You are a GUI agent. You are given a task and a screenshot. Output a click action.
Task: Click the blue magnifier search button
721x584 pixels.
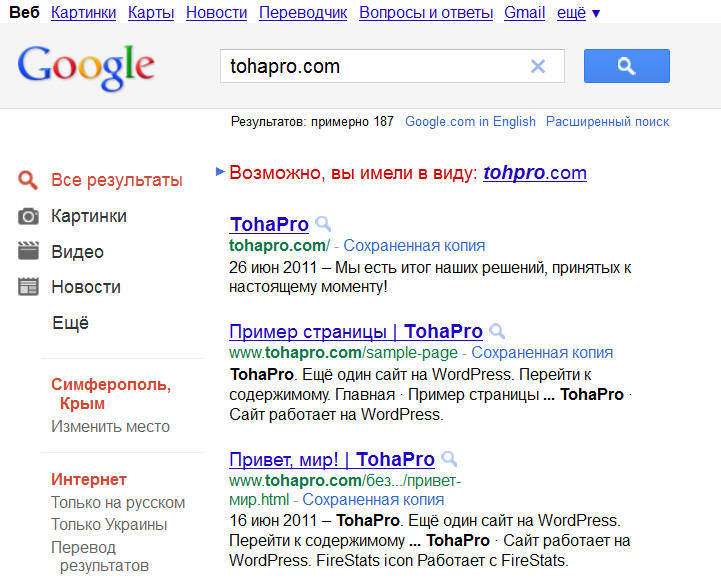click(626, 66)
